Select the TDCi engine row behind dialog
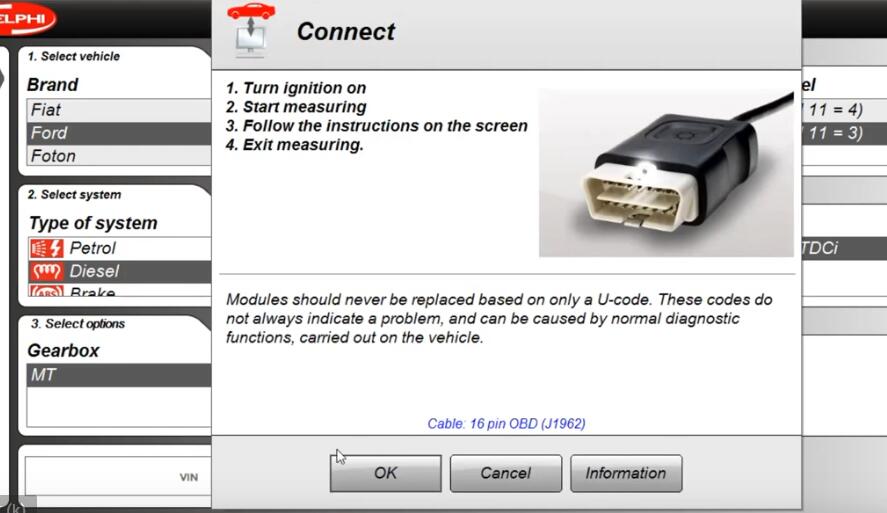The image size is (887, 513). [x=844, y=248]
